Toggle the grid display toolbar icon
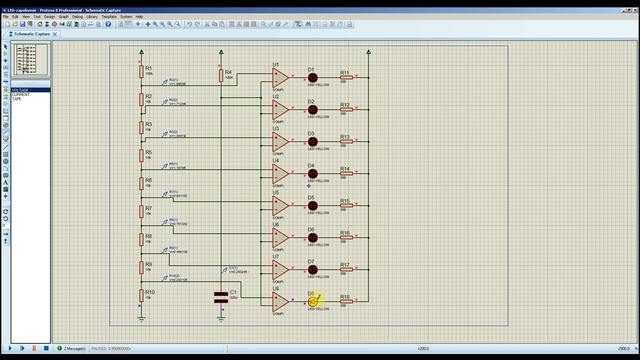This screenshot has height=360, width=640. coord(128,24)
